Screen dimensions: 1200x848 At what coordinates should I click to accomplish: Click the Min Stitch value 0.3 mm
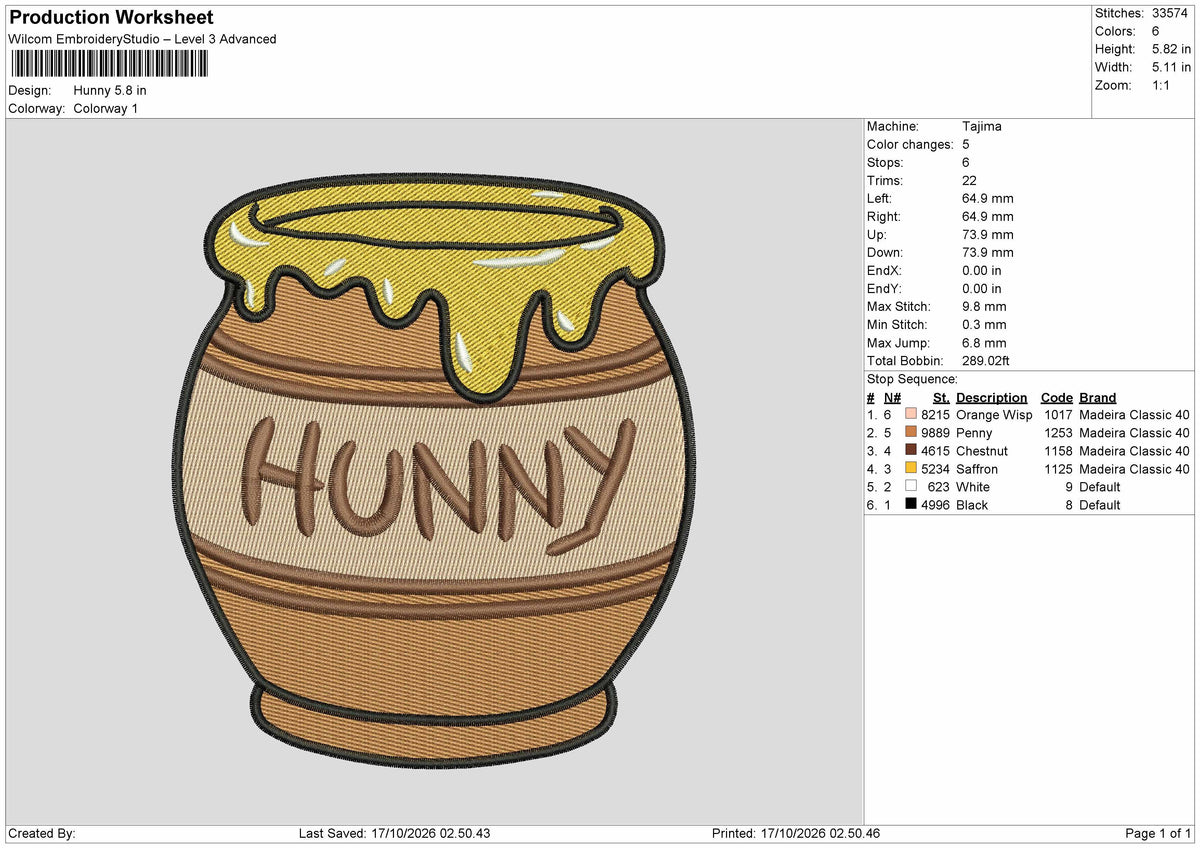tap(984, 325)
